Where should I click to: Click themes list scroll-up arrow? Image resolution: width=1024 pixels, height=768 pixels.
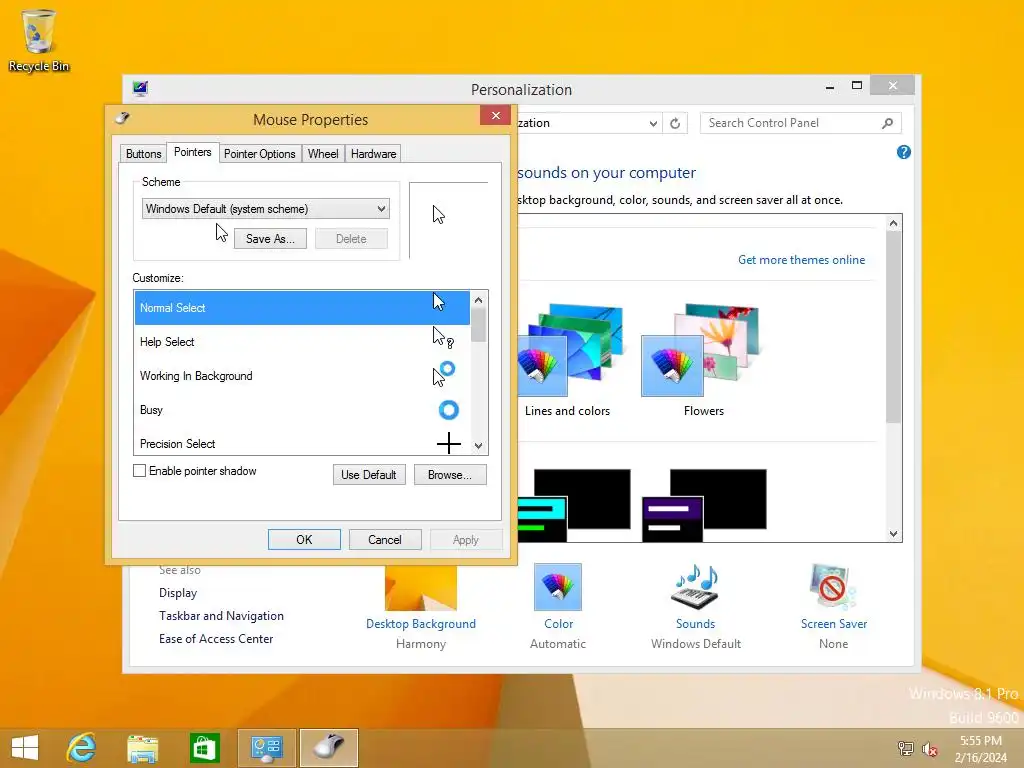click(x=893, y=223)
